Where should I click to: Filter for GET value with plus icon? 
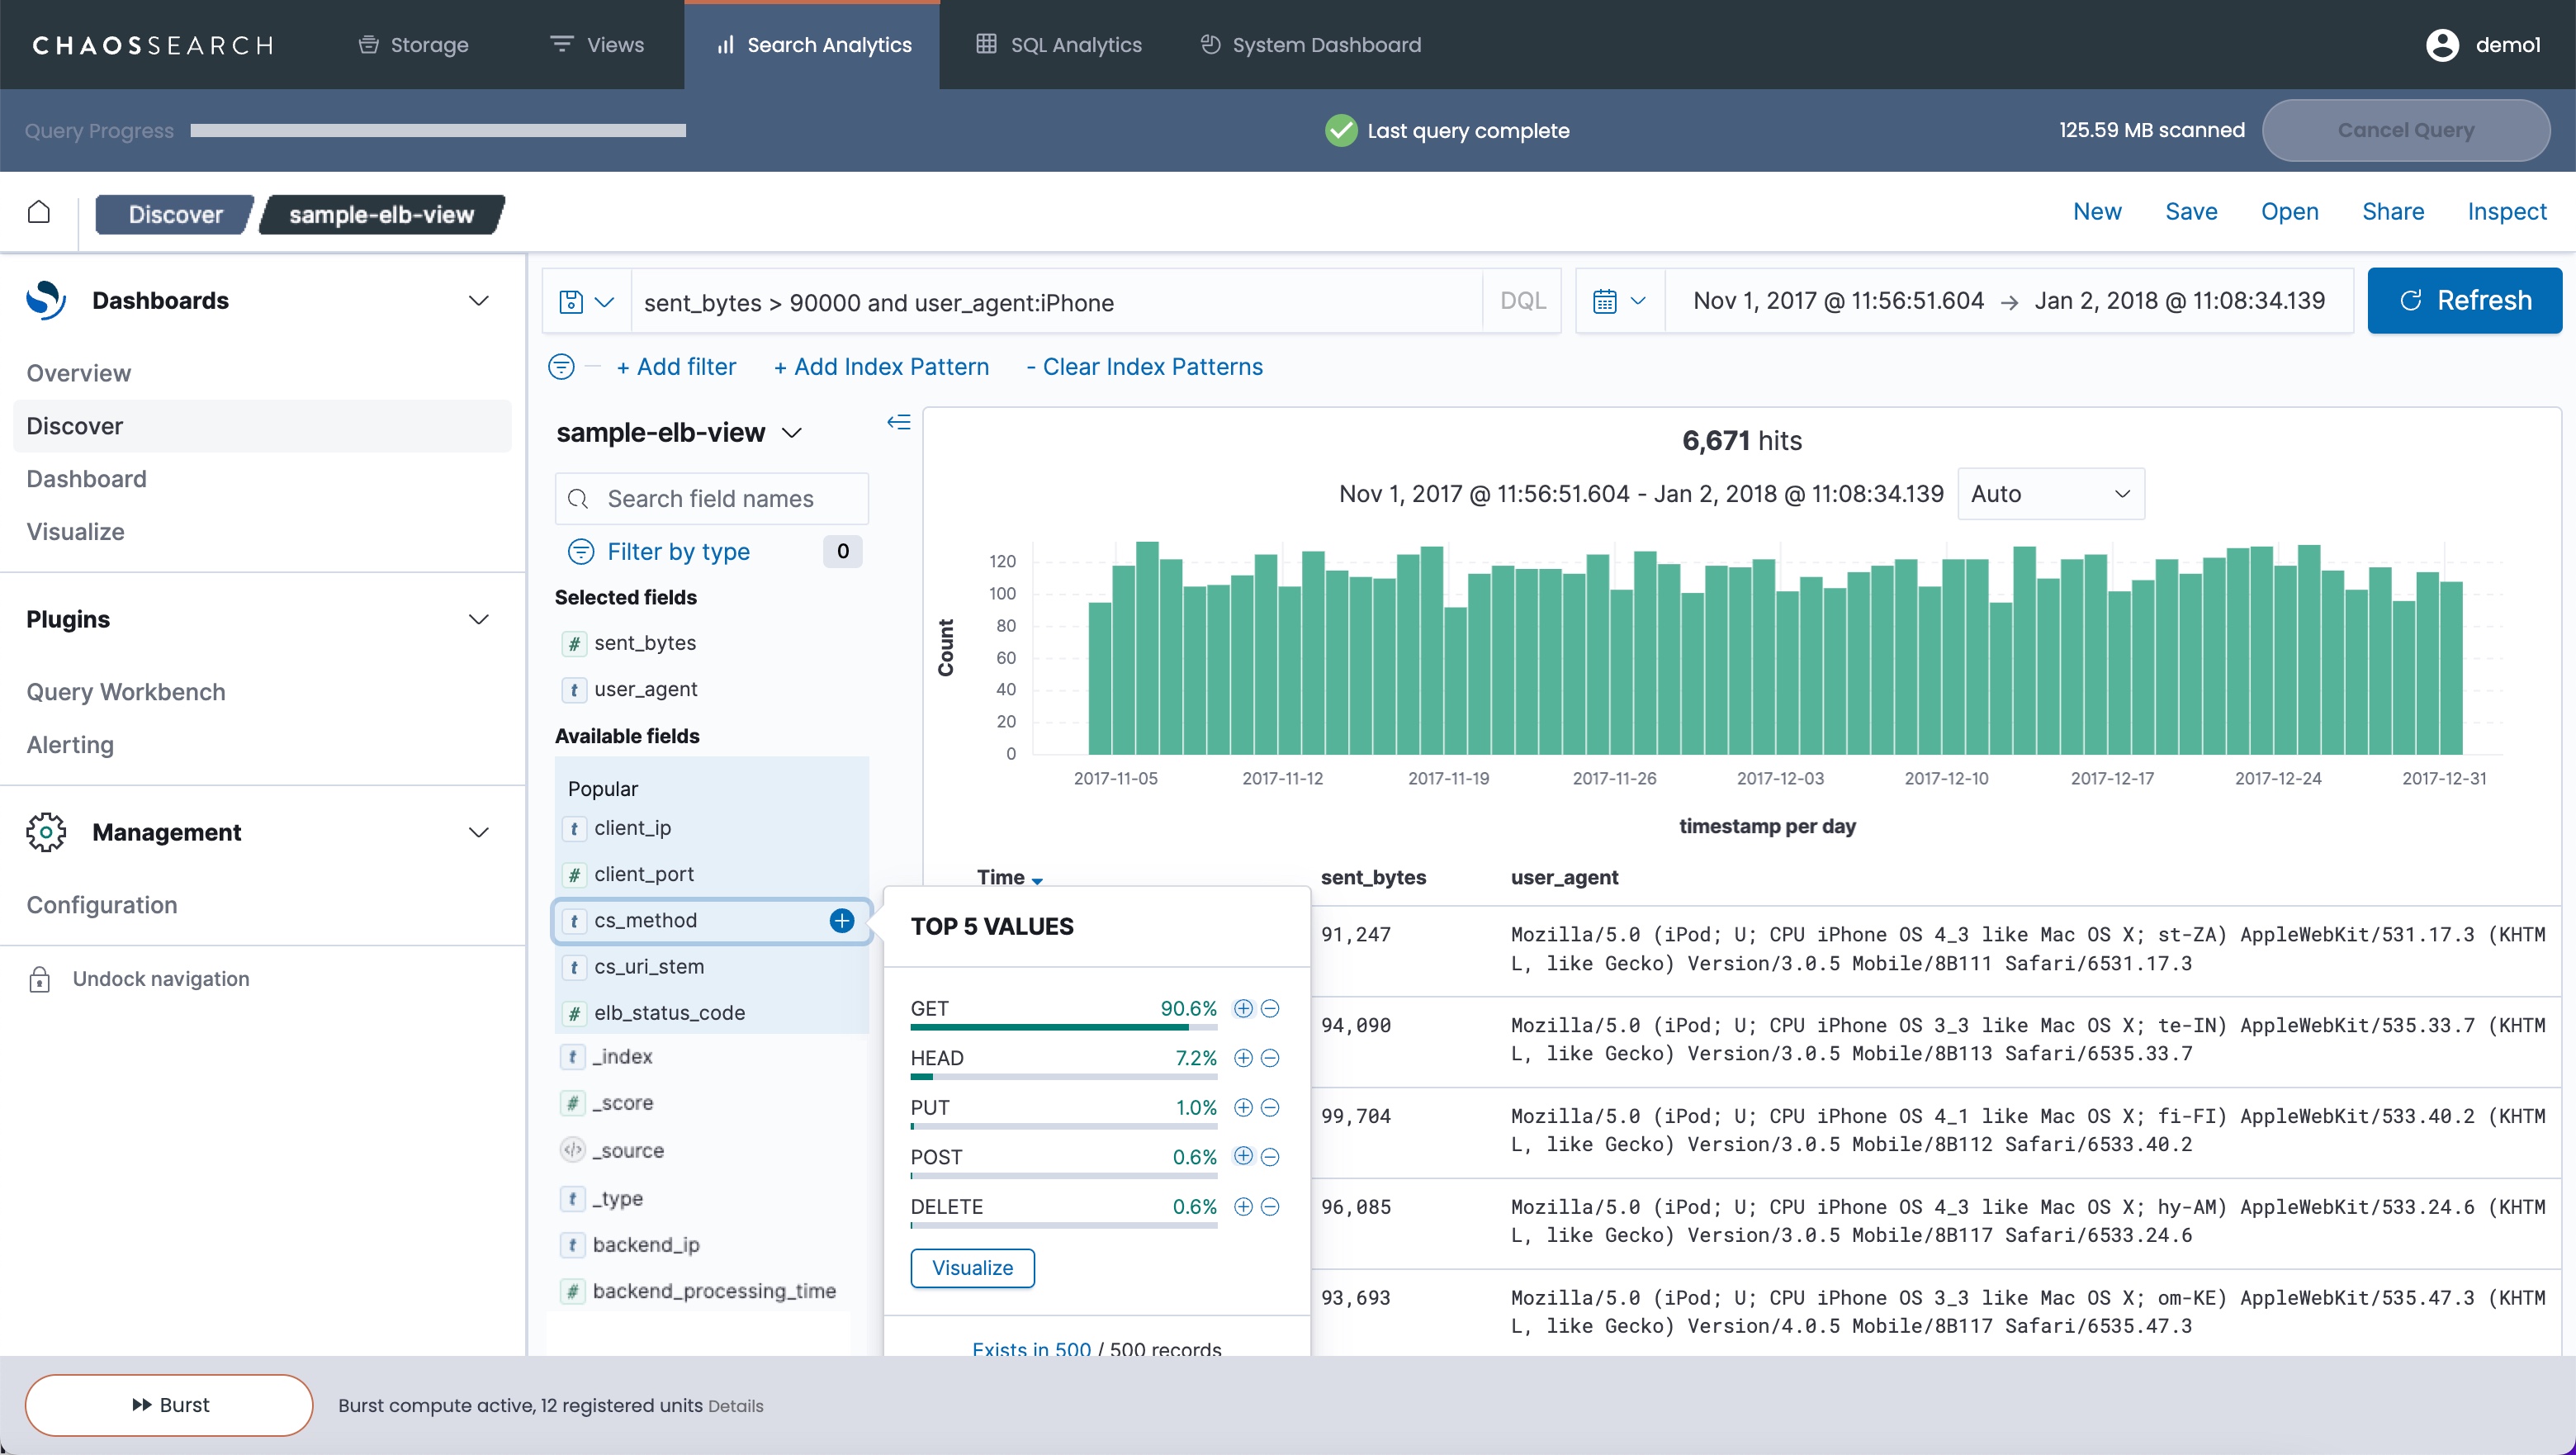1243,1008
